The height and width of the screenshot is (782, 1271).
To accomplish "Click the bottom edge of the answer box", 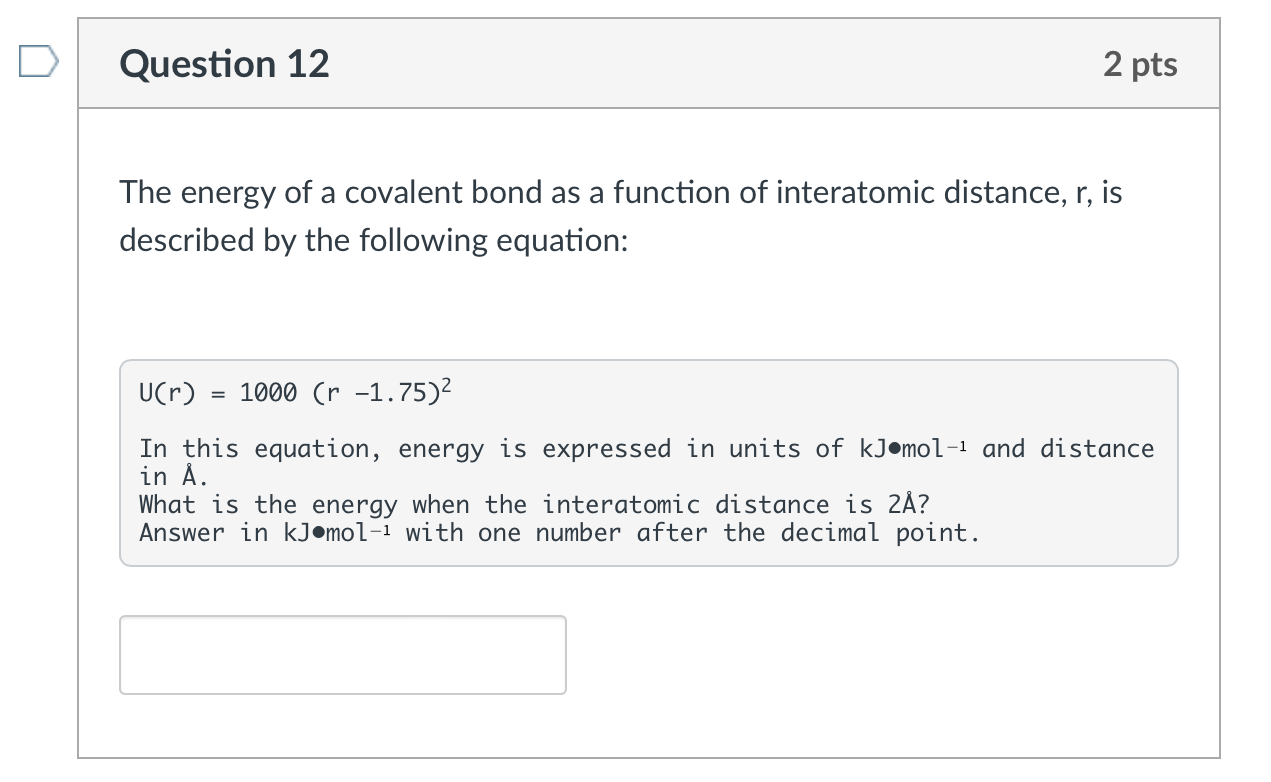I will pos(342,692).
